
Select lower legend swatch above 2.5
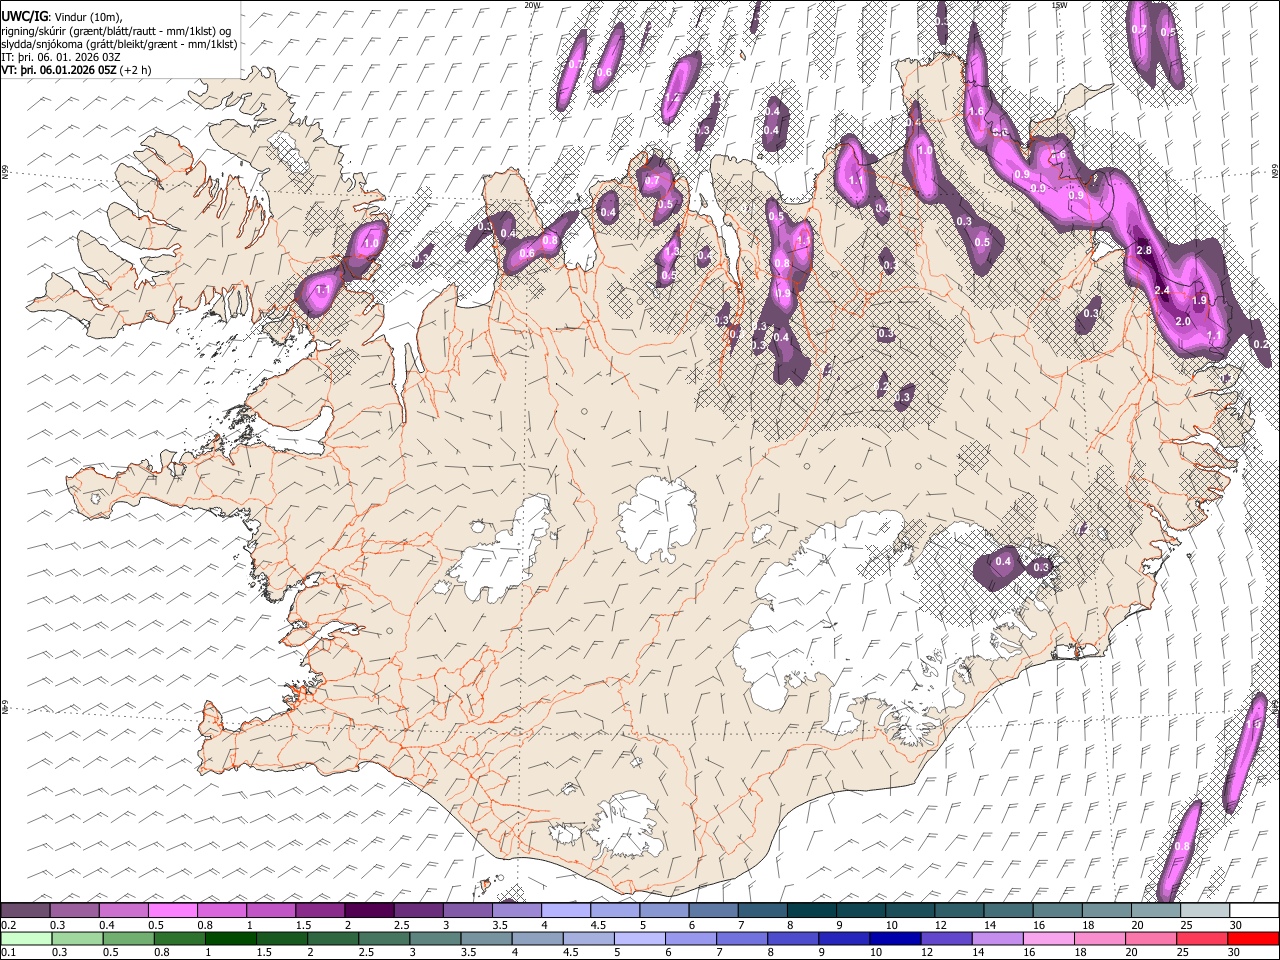385,938
